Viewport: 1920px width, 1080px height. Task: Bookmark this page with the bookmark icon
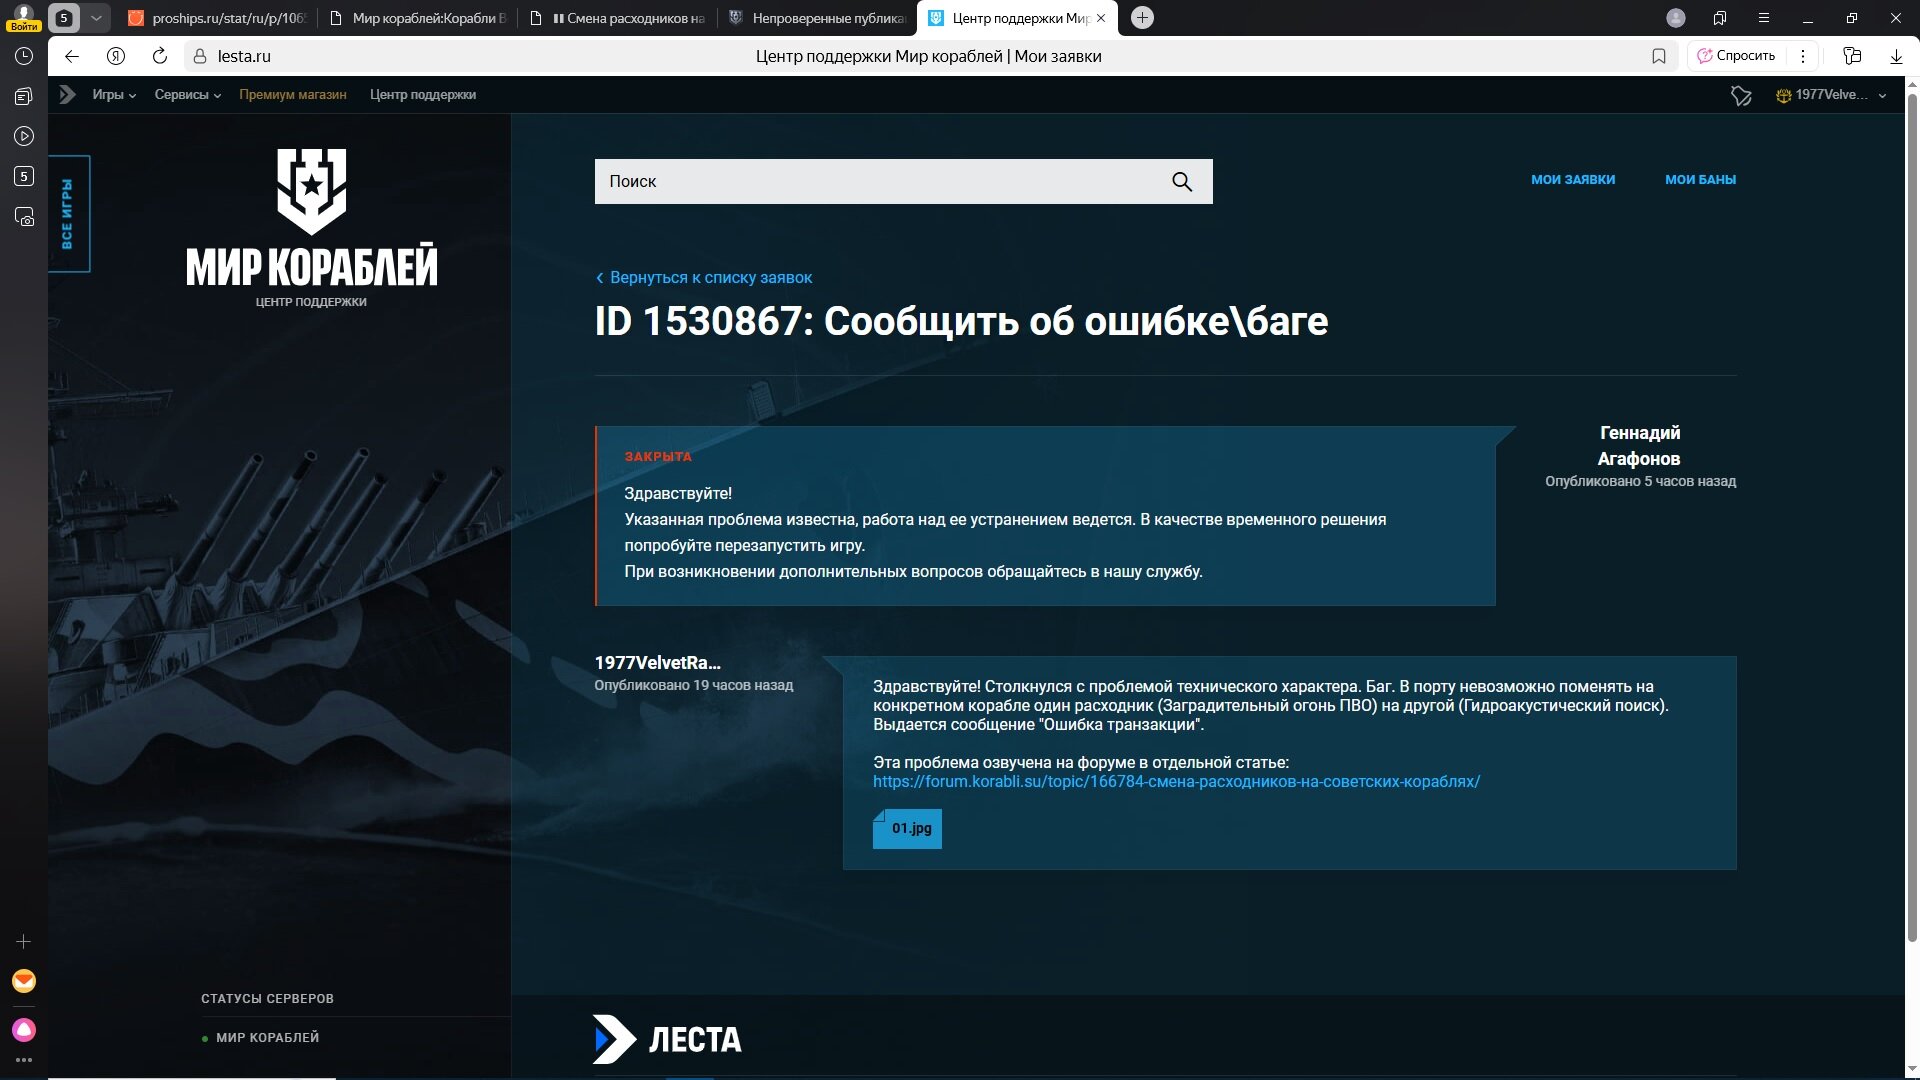[1659, 56]
